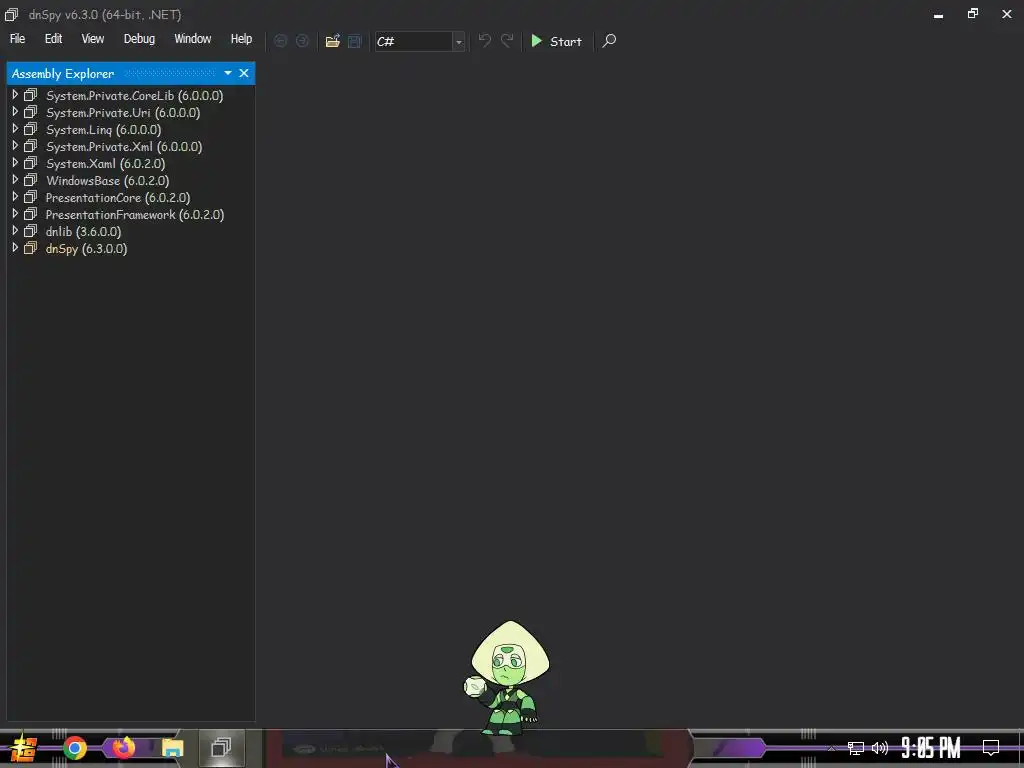Click the PresentationCore assembly icon
The height and width of the screenshot is (768, 1024).
[30, 197]
